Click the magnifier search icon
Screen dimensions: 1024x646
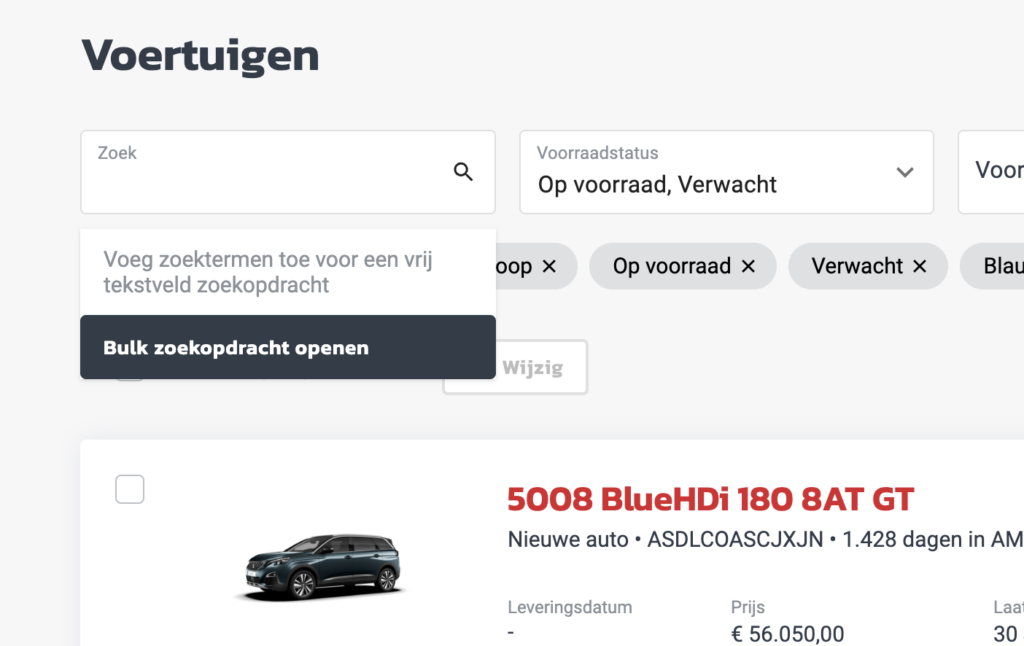(463, 172)
